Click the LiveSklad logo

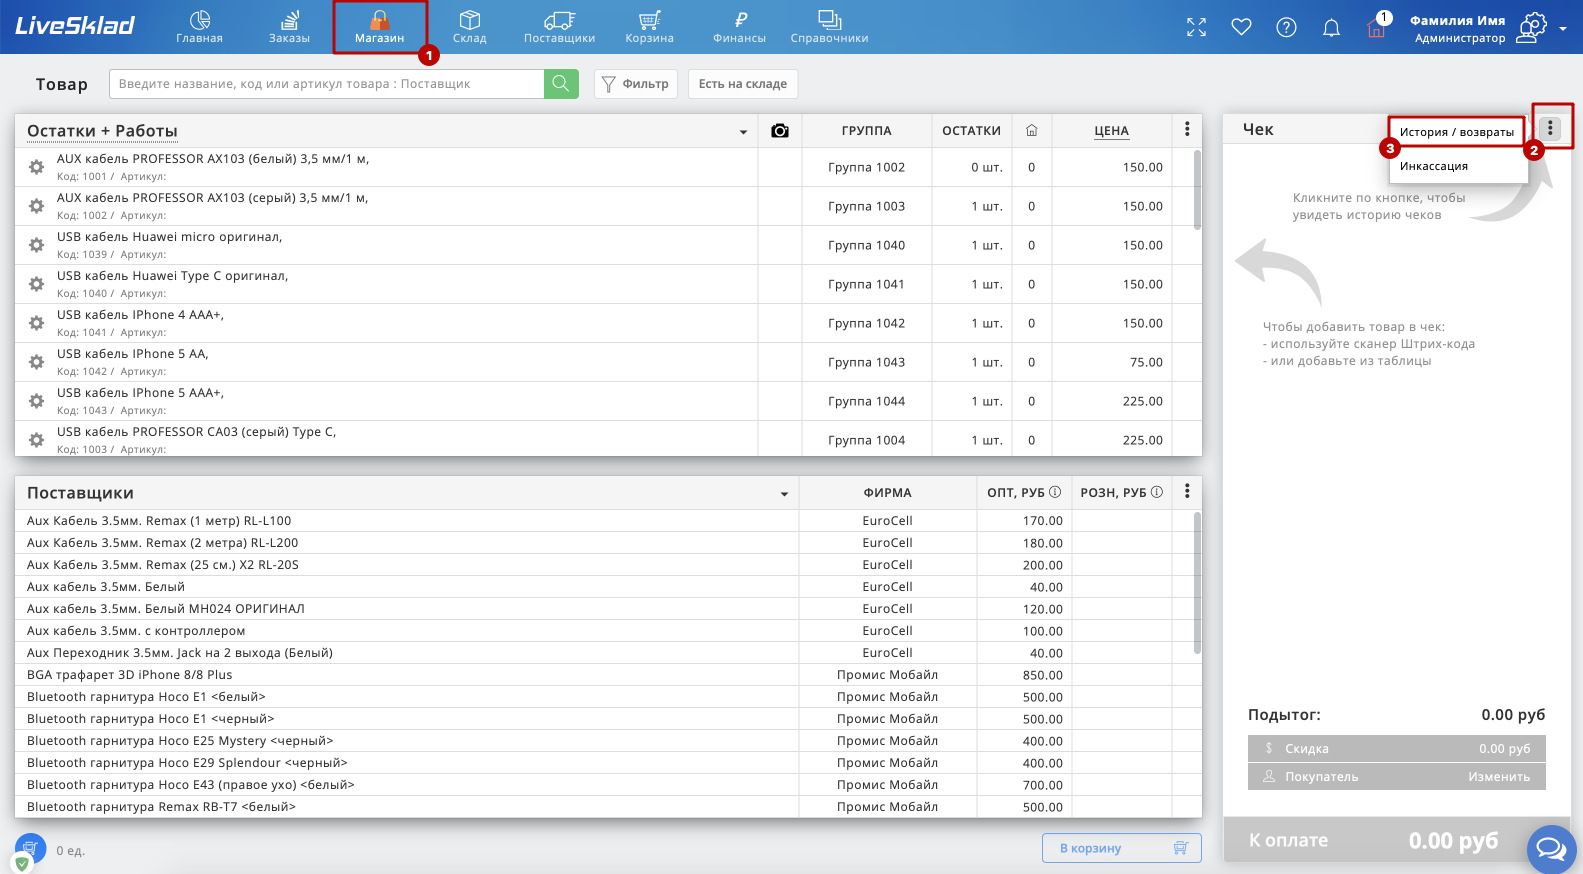point(75,26)
